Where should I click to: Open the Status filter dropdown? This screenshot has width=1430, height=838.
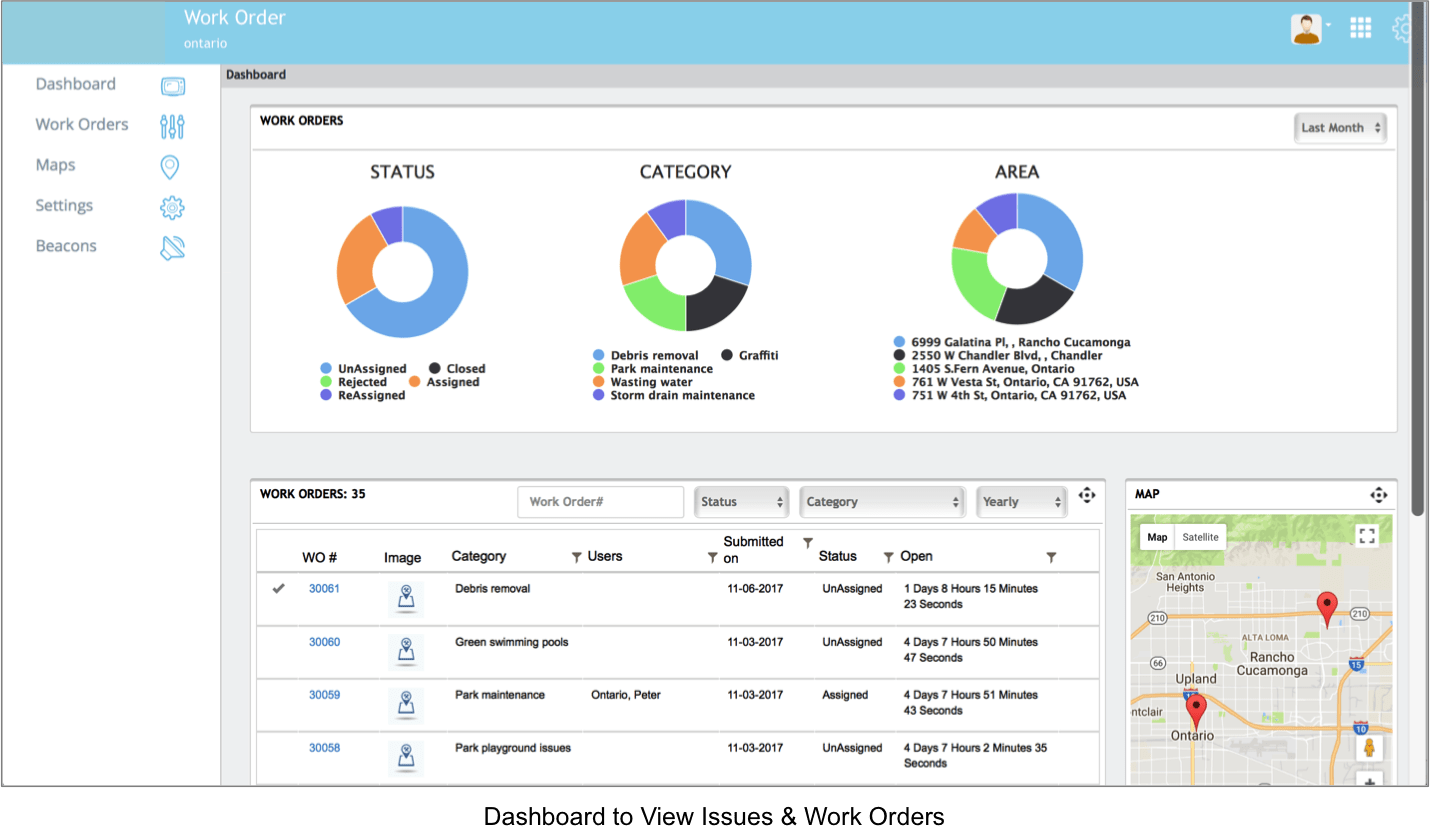click(741, 502)
